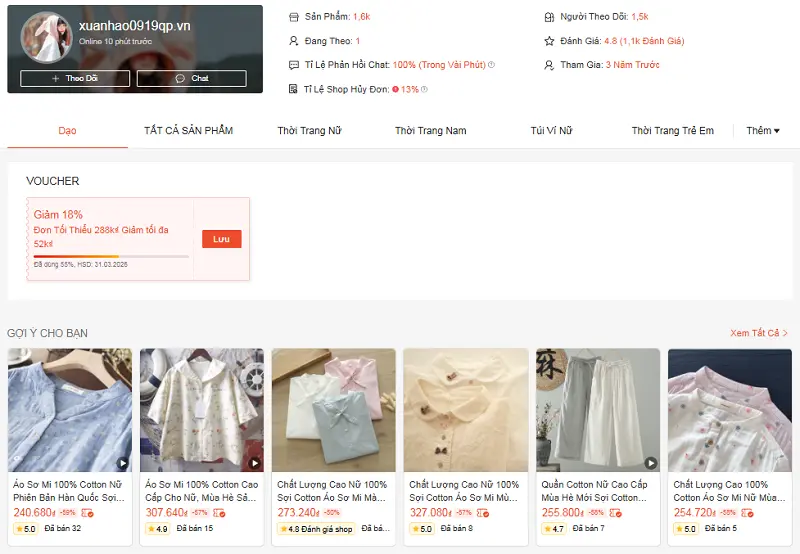Click the 327.080đ price

tap(431, 513)
